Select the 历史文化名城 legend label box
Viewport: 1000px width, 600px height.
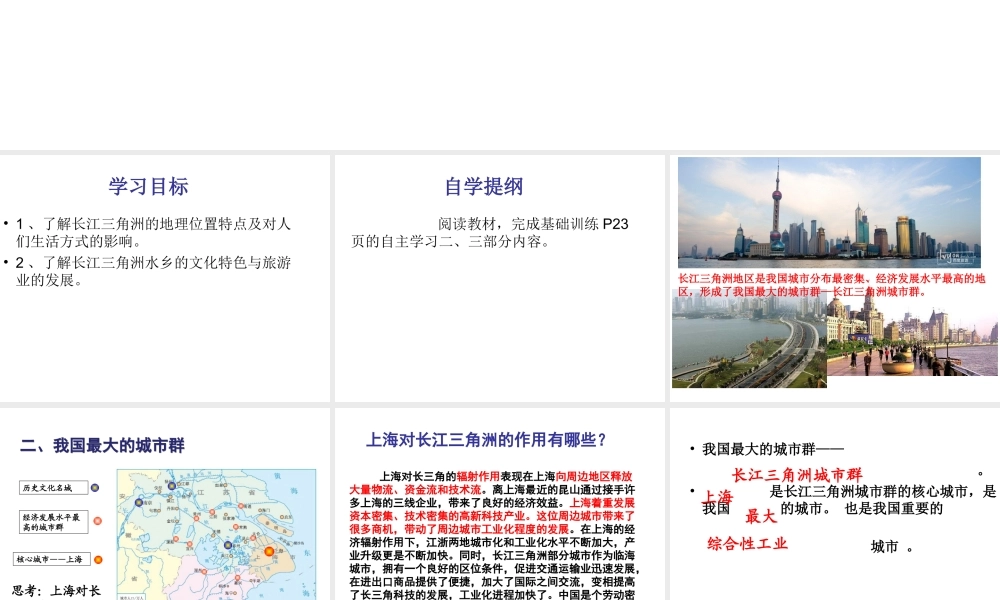51,487
